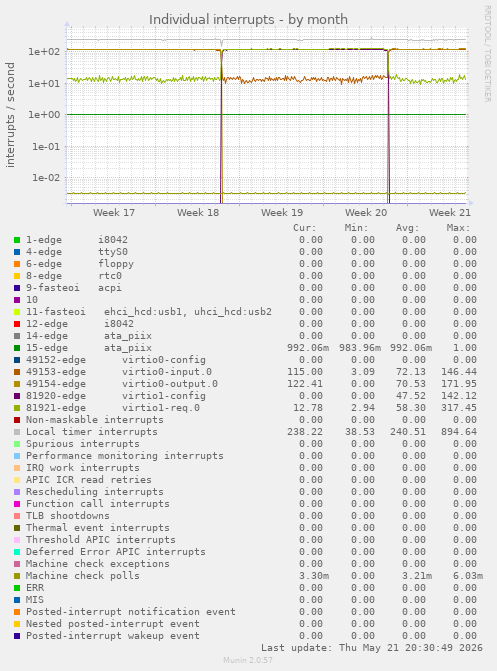Click the RRDTOOL / TOBI OETIKER watermark
The height and width of the screenshot is (671, 497).
[x=488, y=53]
